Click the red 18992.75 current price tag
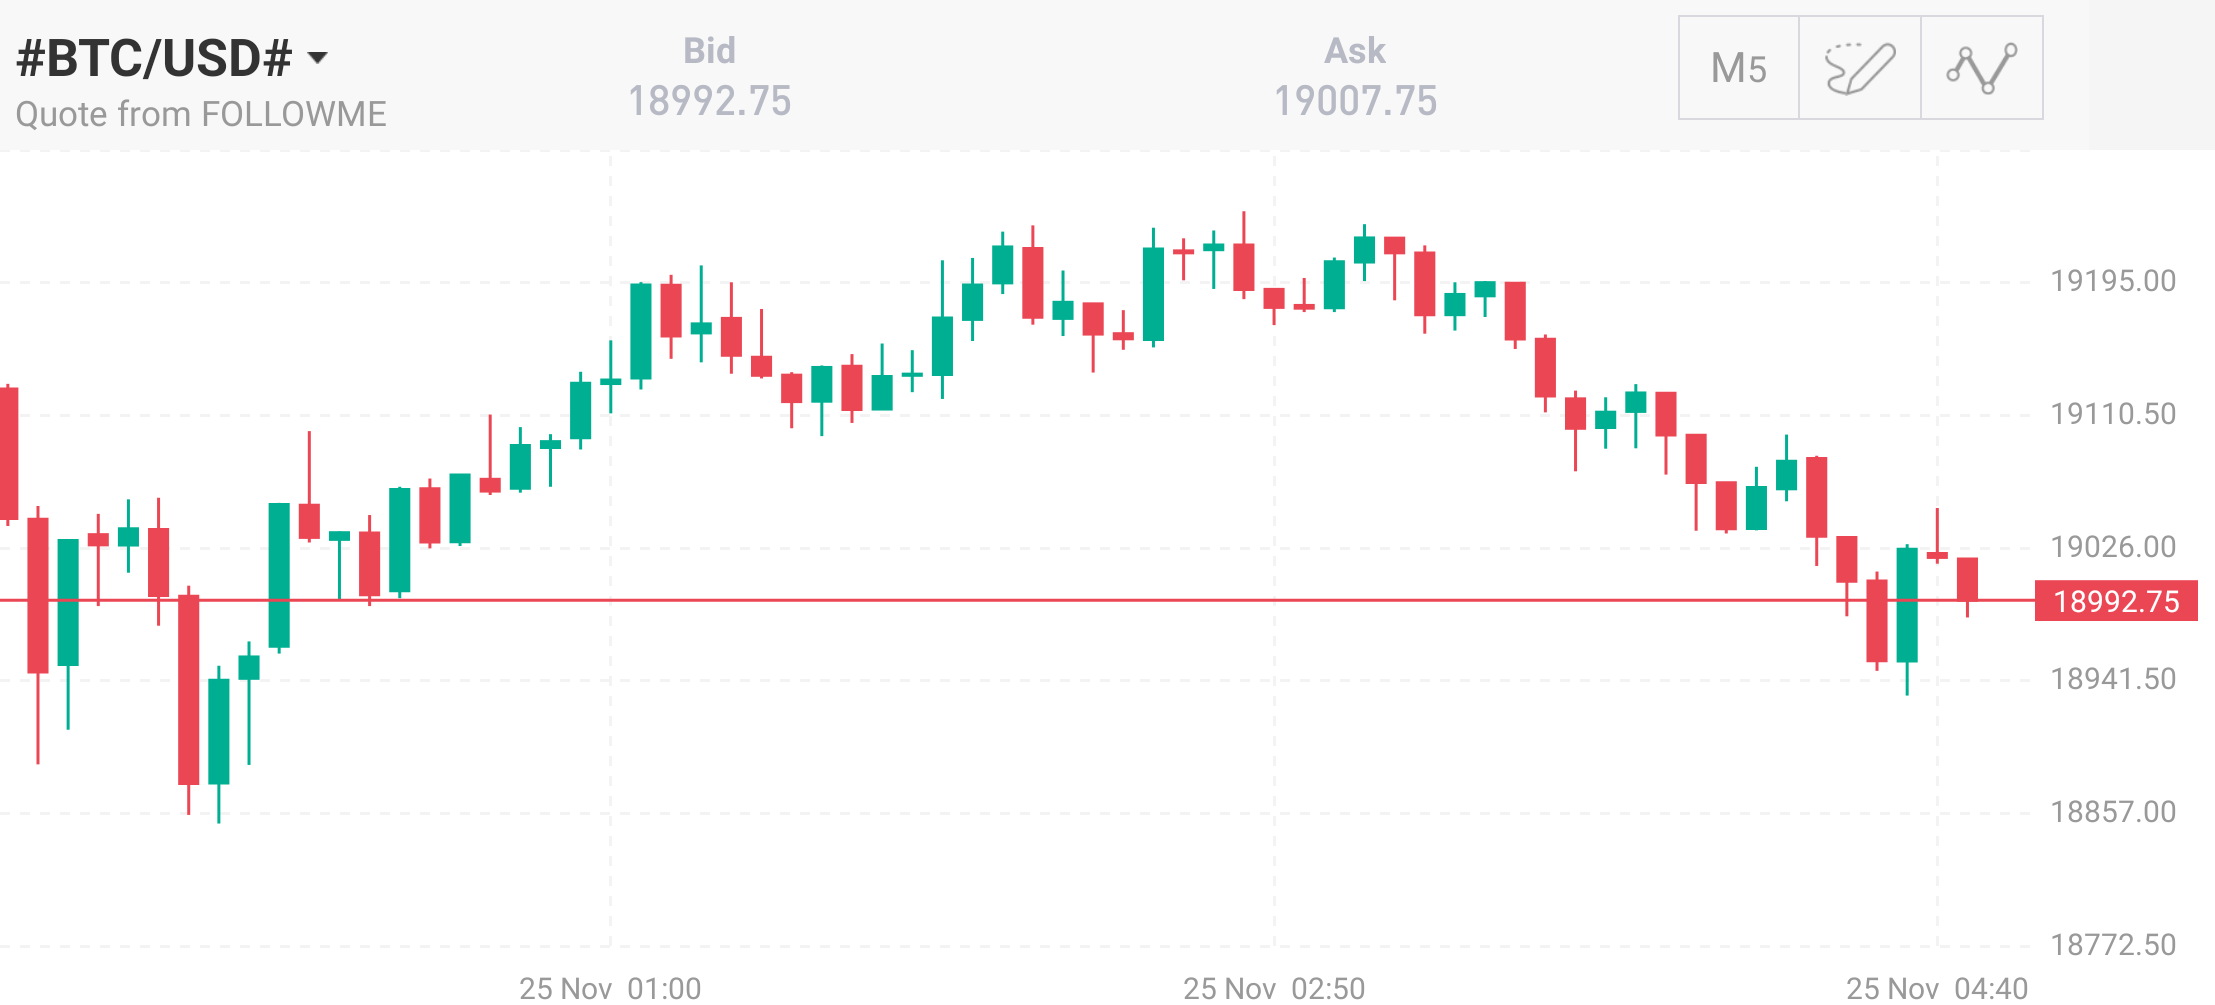2215x1005 pixels. point(2116,601)
